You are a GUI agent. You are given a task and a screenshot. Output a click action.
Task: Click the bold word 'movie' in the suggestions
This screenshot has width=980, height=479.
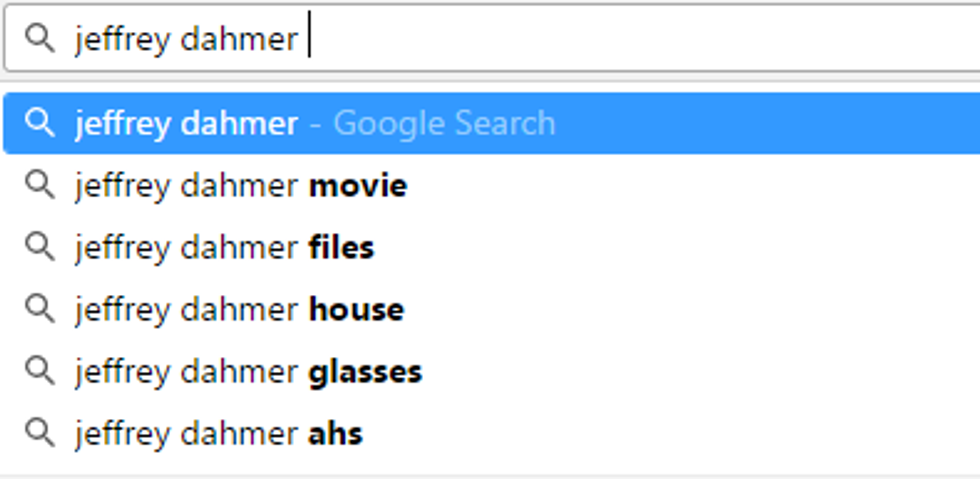358,186
